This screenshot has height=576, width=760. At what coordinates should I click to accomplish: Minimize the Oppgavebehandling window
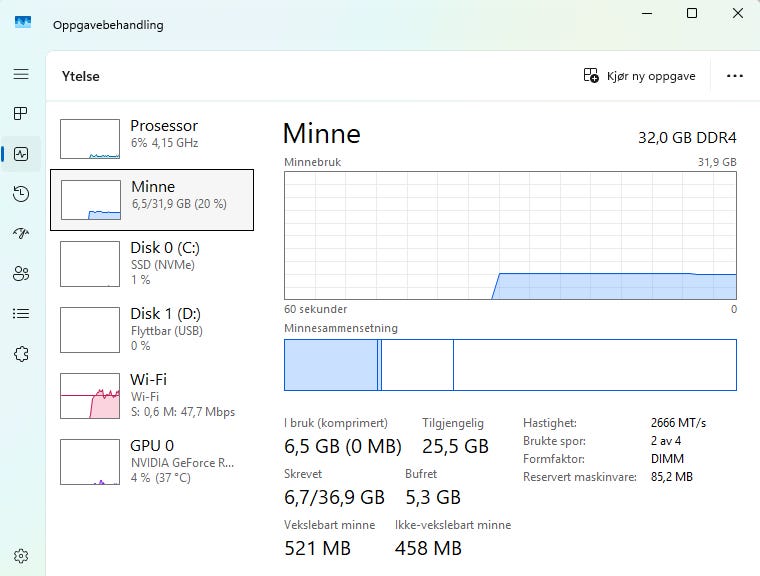click(647, 14)
